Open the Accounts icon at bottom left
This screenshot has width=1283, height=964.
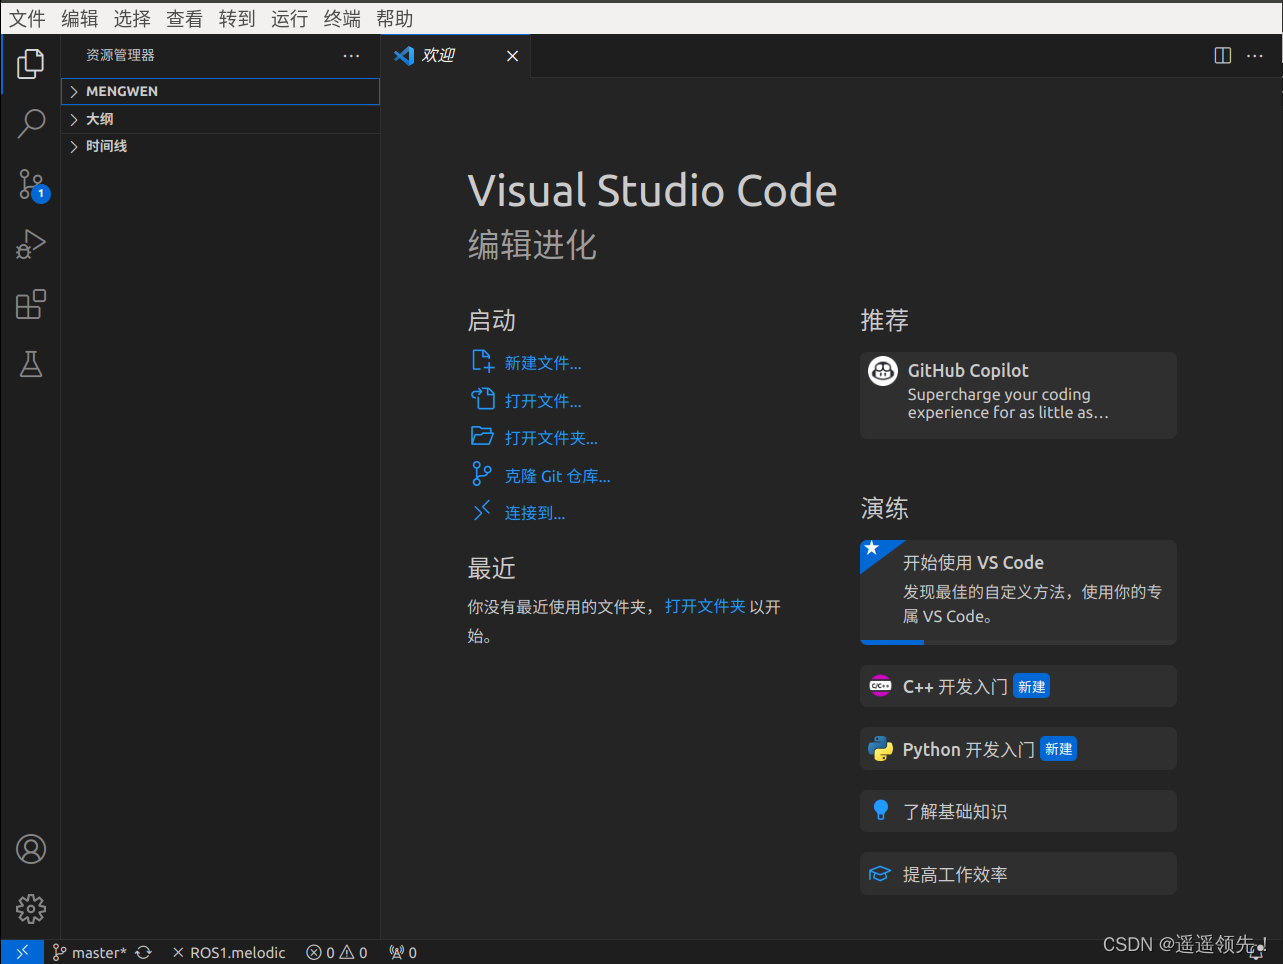click(30, 848)
